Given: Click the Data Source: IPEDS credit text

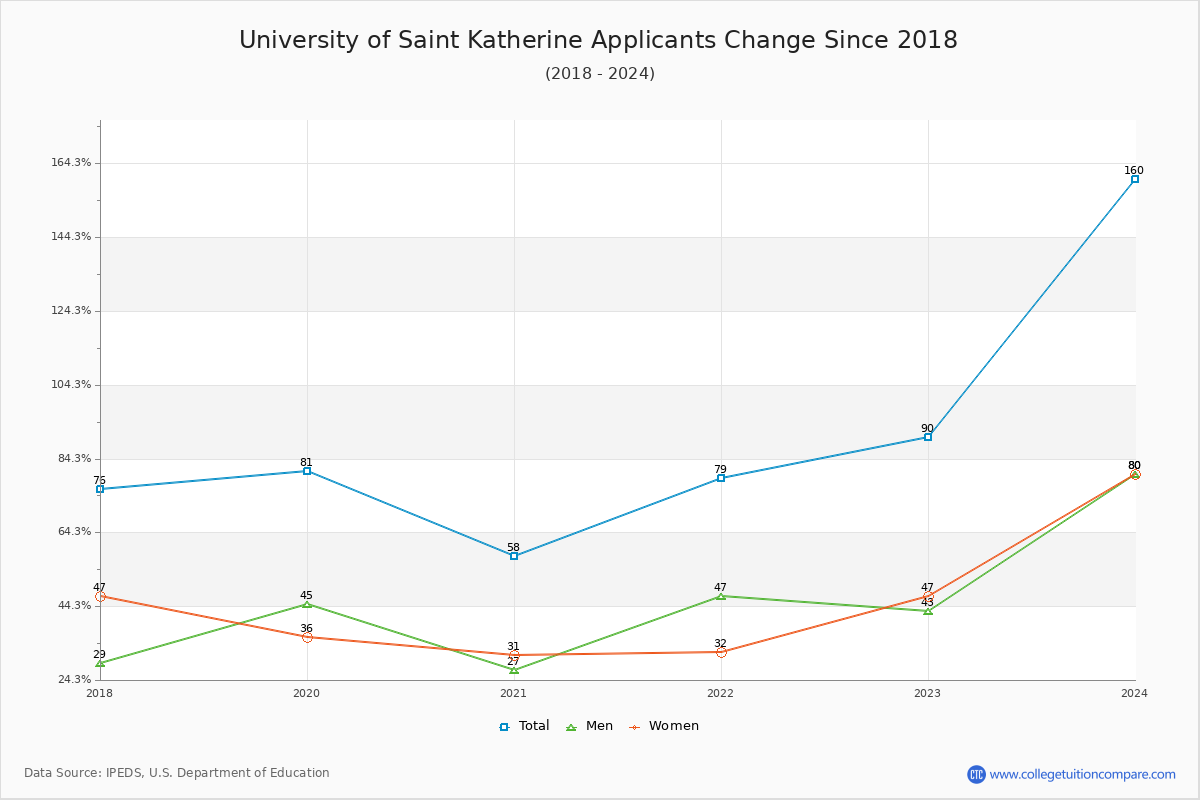Looking at the screenshot, I should [x=177, y=773].
